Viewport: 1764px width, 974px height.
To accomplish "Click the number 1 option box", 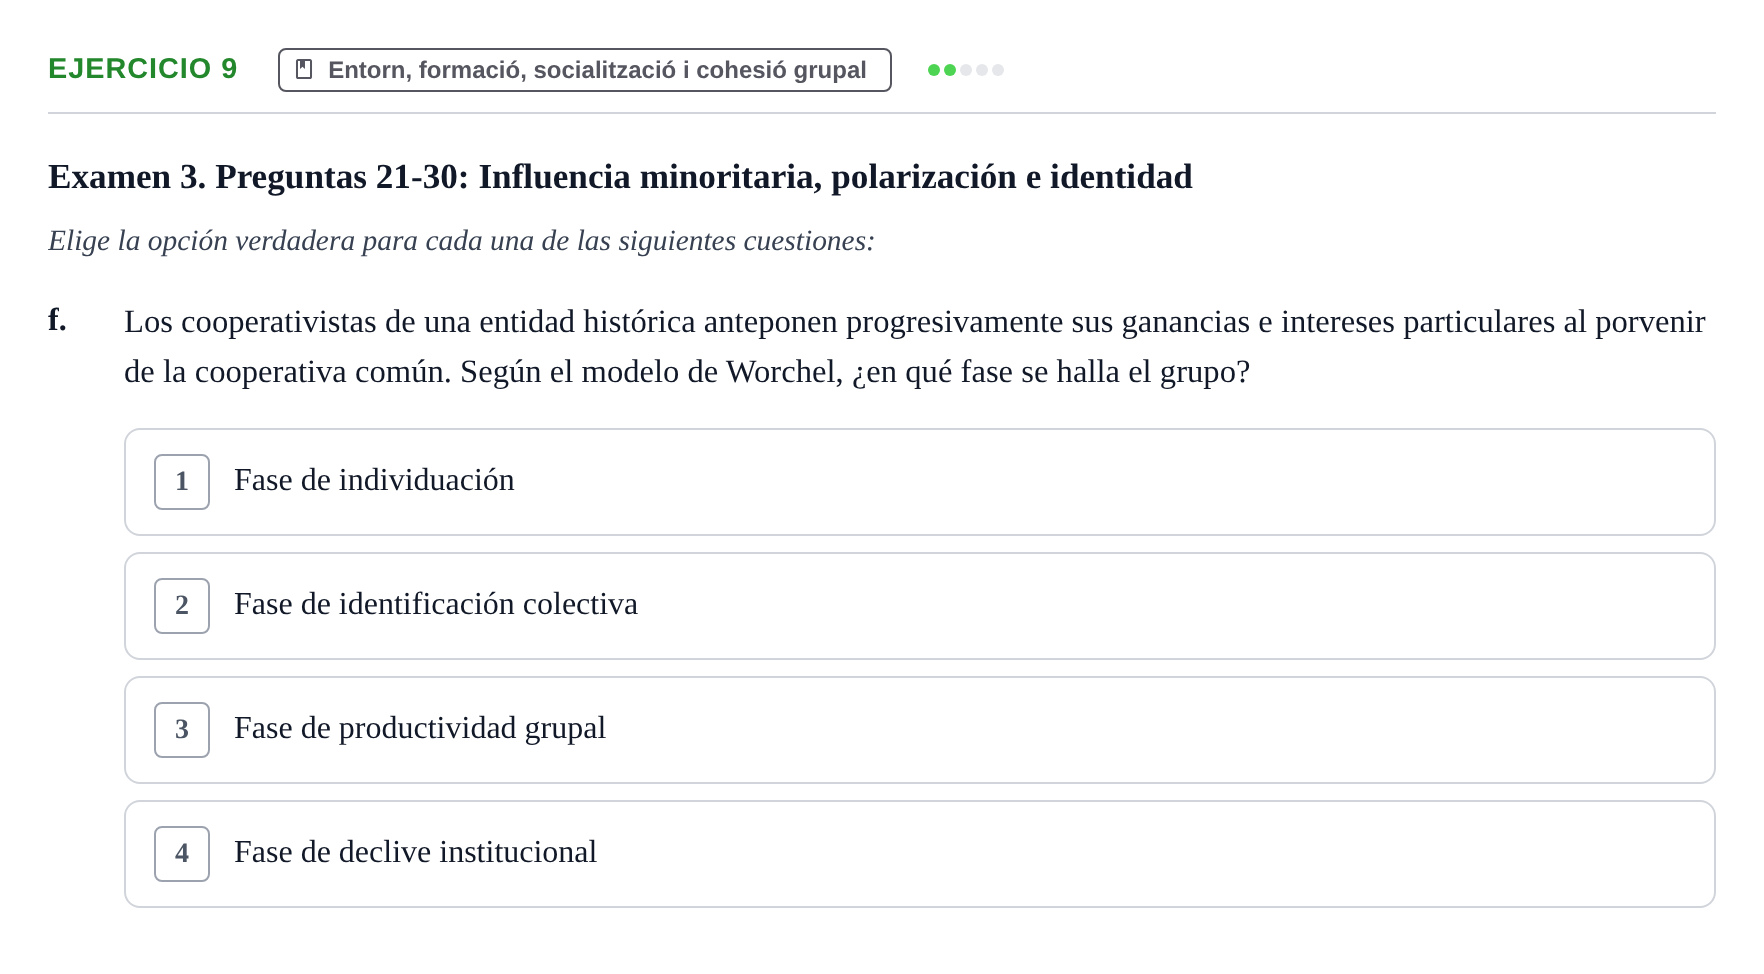I will [182, 482].
